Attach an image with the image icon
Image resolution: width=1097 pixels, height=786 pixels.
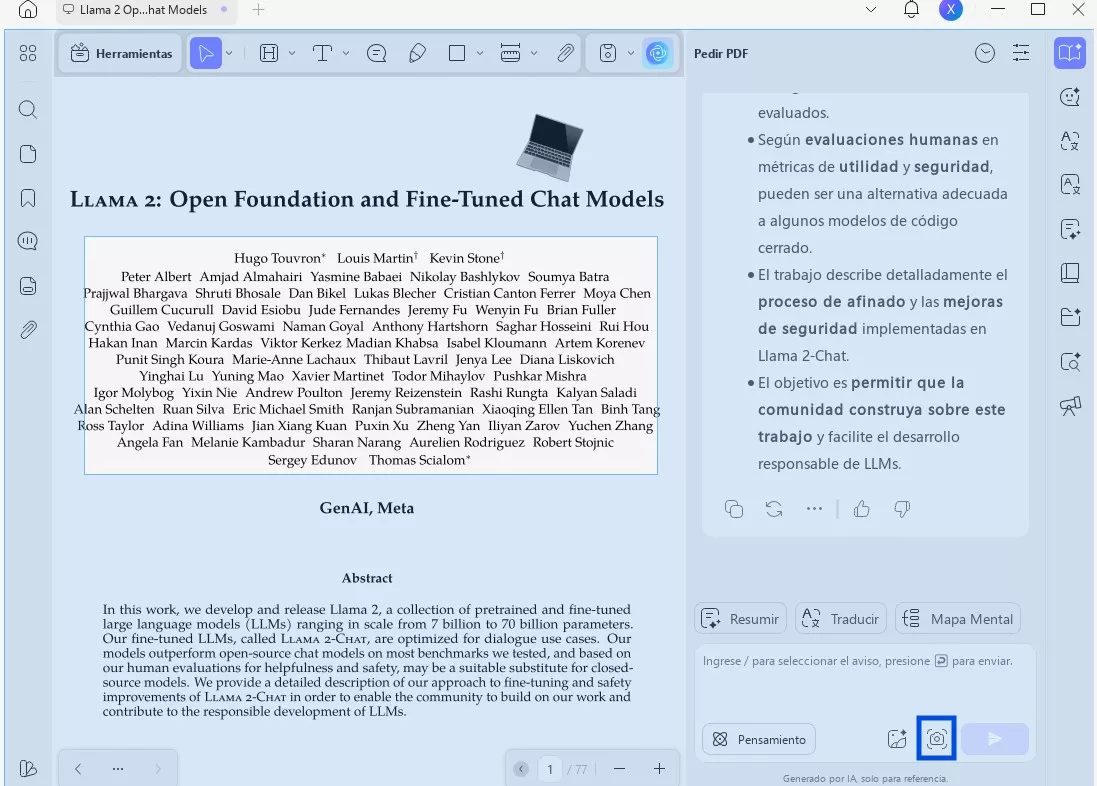click(x=897, y=739)
